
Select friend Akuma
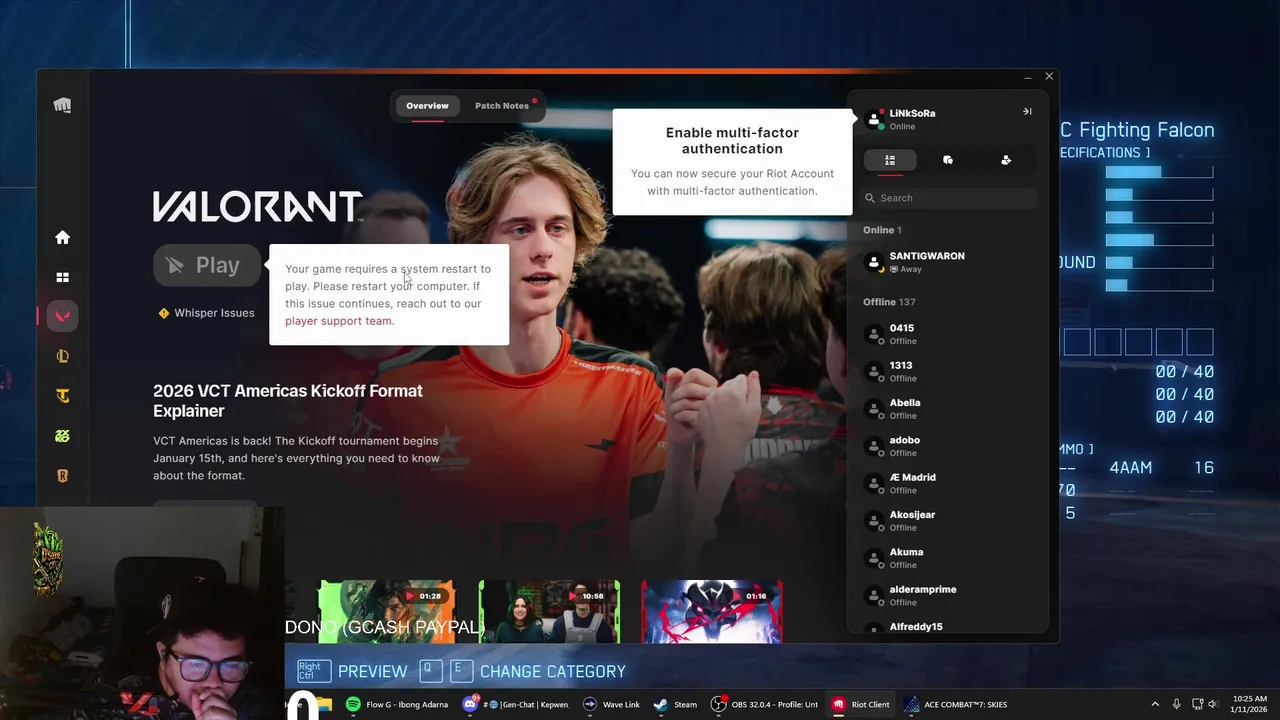pyautogui.click(x=948, y=558)
